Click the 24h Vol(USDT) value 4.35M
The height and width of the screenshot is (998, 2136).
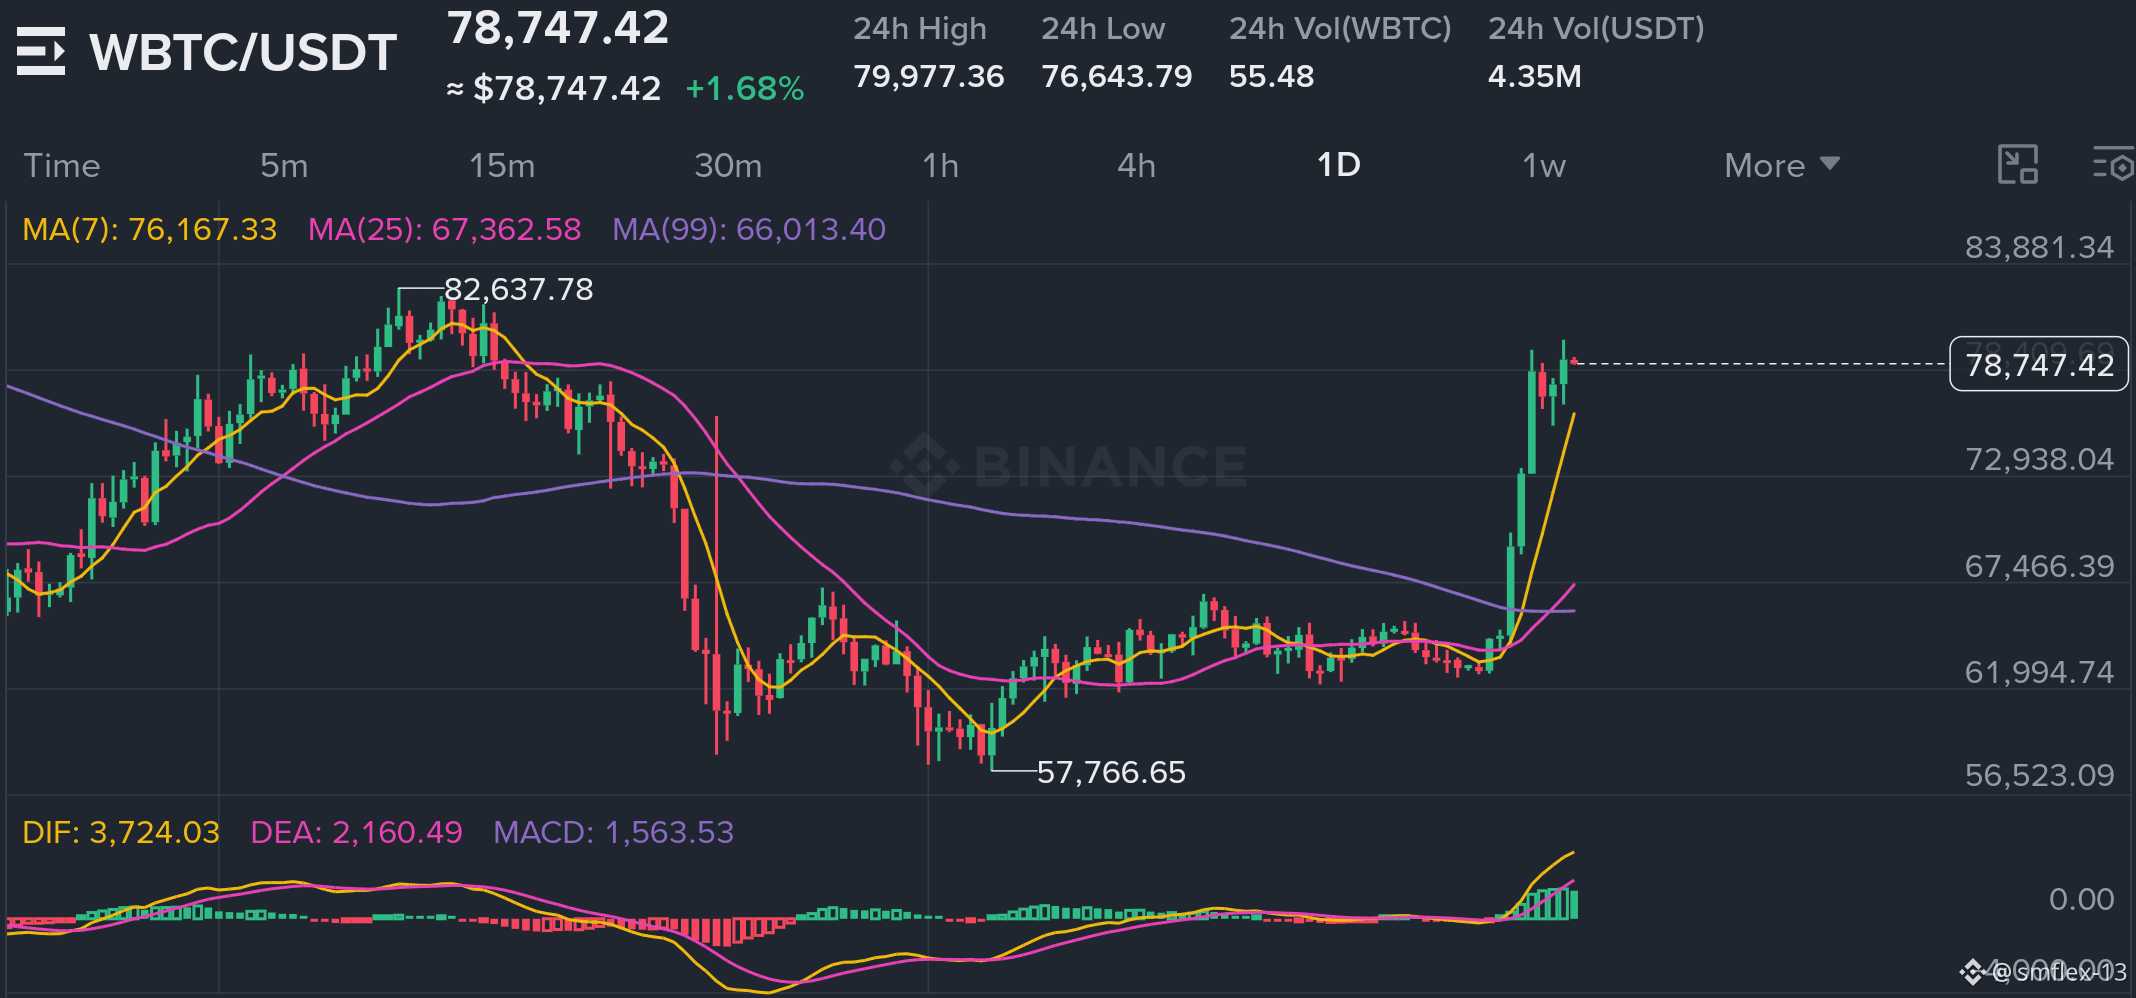1534,76
